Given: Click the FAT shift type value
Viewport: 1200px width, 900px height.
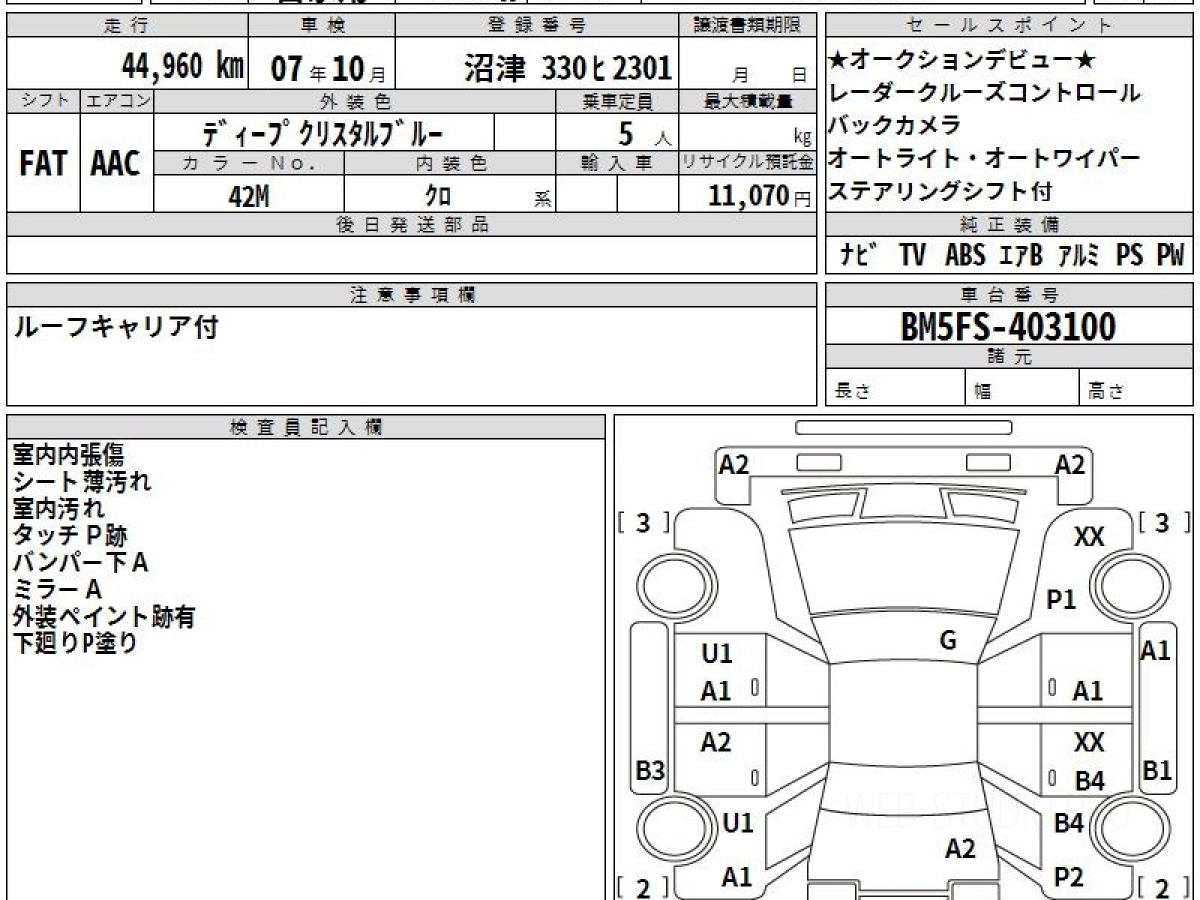Looking at the screenshot, I should [x=42, y=165].
